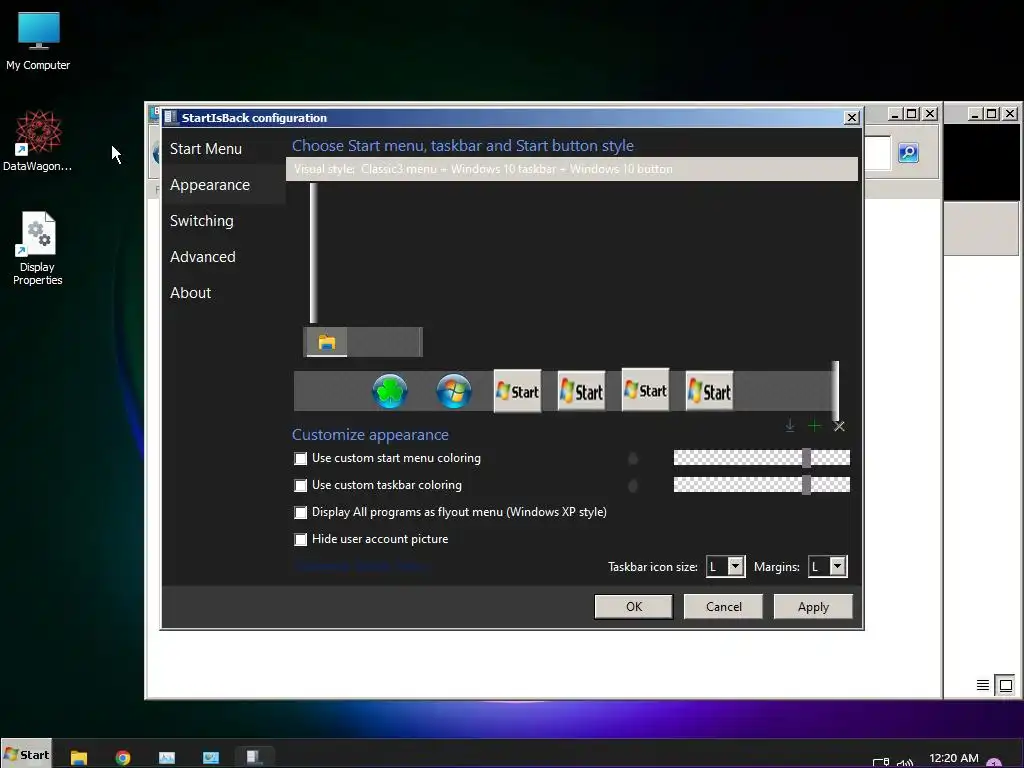The height and width of the screenshot is (768, 1024).
Task: Select the green clover Start orb style
Action: click(390, 391)
